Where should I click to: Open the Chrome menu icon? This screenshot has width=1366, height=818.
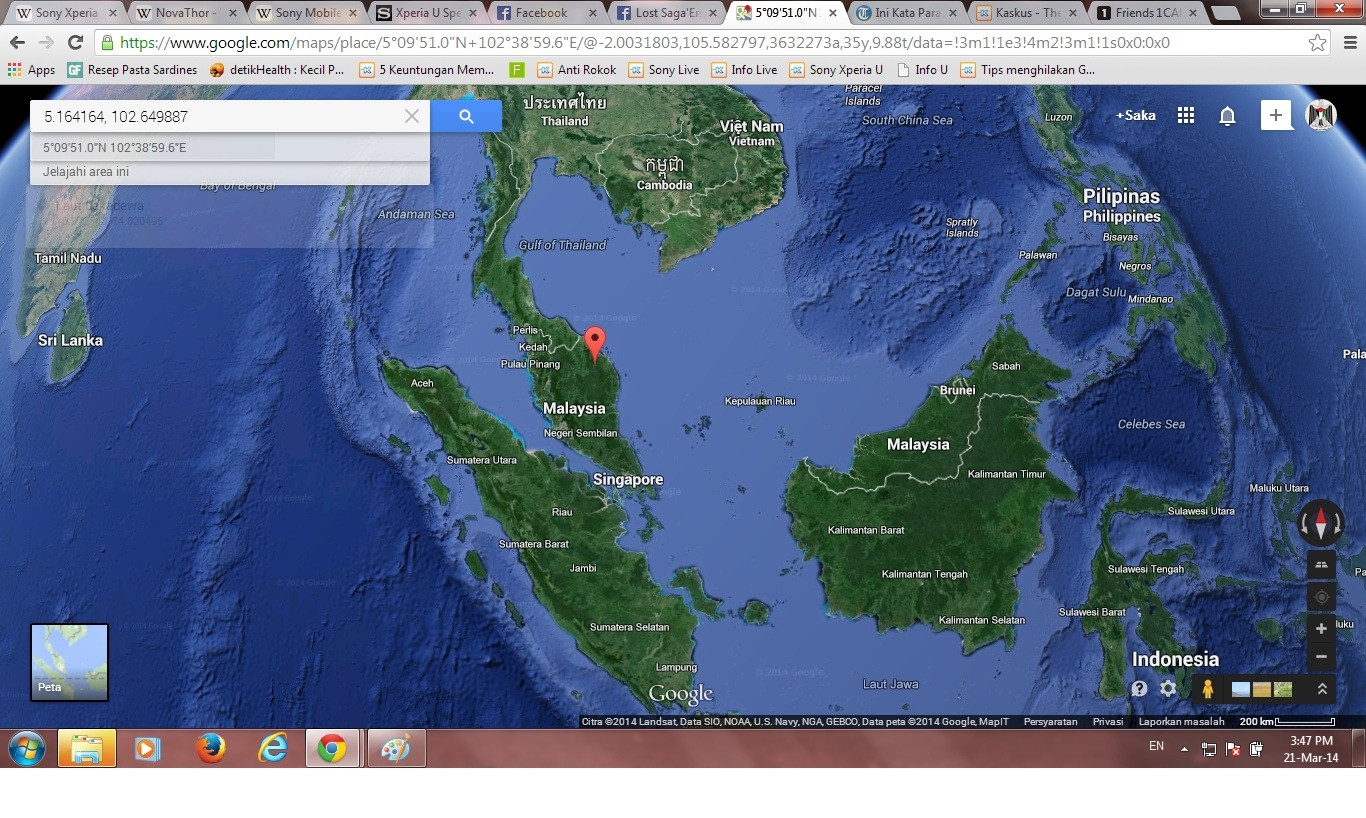(1350, 43)
